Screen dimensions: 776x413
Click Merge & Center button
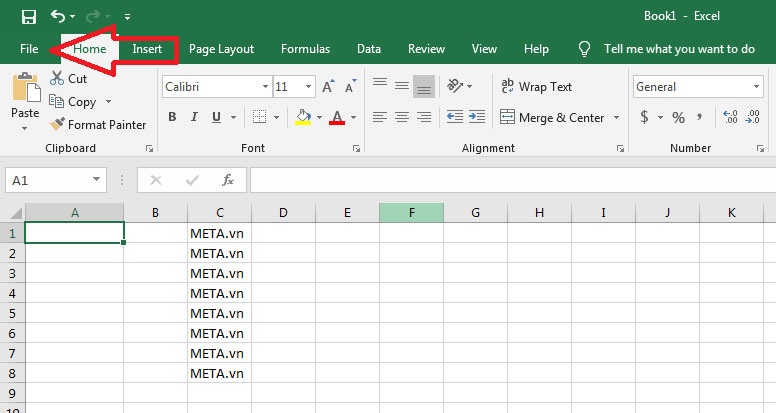coord(552,117)
